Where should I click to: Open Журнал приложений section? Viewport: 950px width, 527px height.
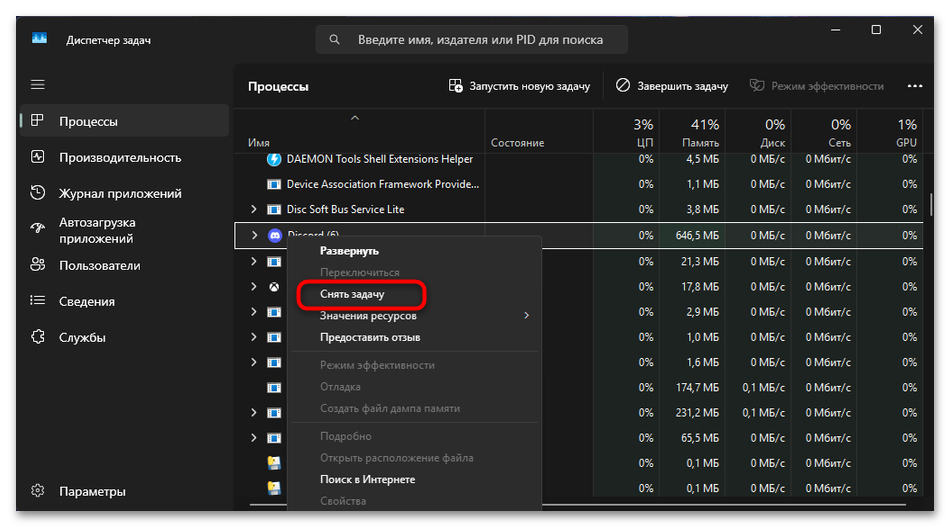(124, 193)
